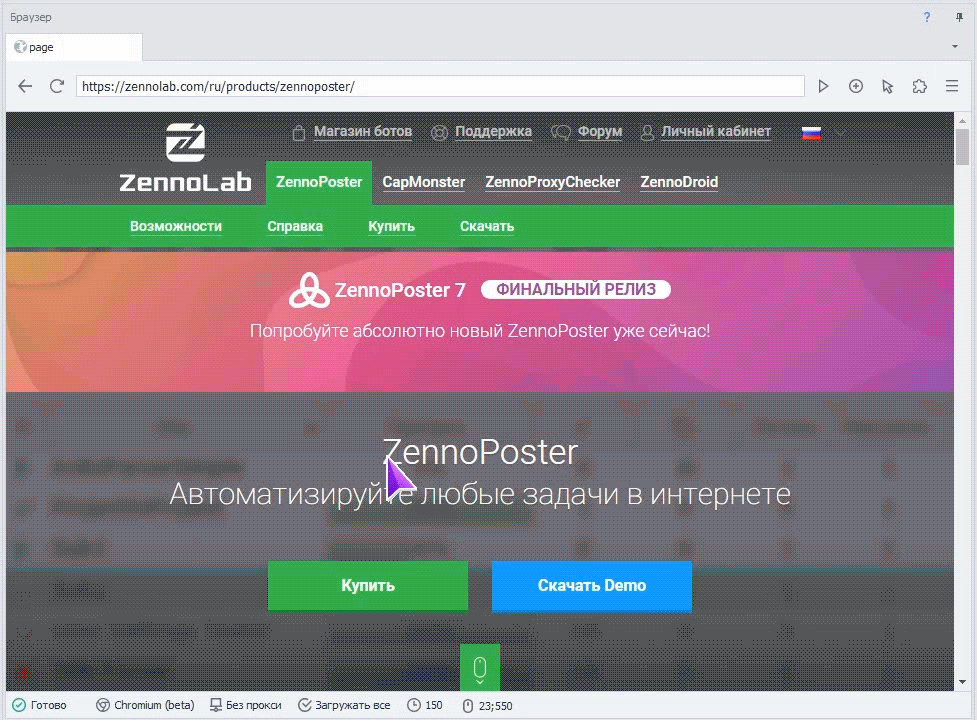Image resolution: width=977 pixels, height=720 pixels.
Task: Expand the tab list dropdown arrow
Action: tap(955, 47)
